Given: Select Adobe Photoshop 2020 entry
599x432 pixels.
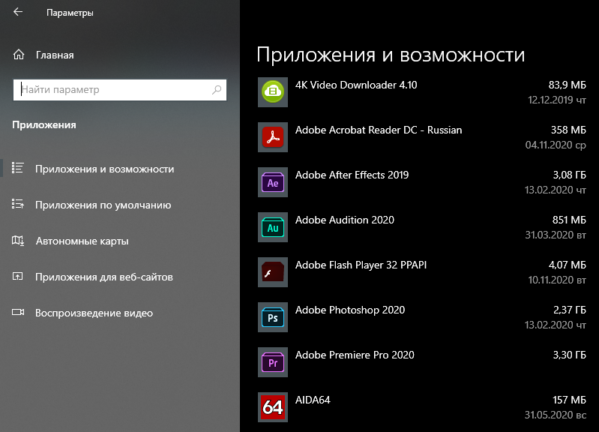Looking at the screenshot, I should coord(350,310).
